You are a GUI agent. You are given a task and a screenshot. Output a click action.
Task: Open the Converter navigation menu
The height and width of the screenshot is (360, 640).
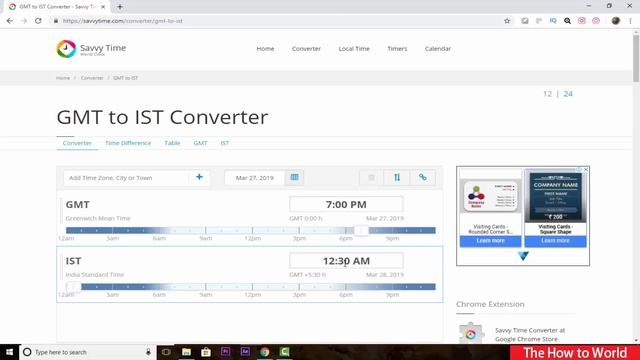click(x=306, y=49)
